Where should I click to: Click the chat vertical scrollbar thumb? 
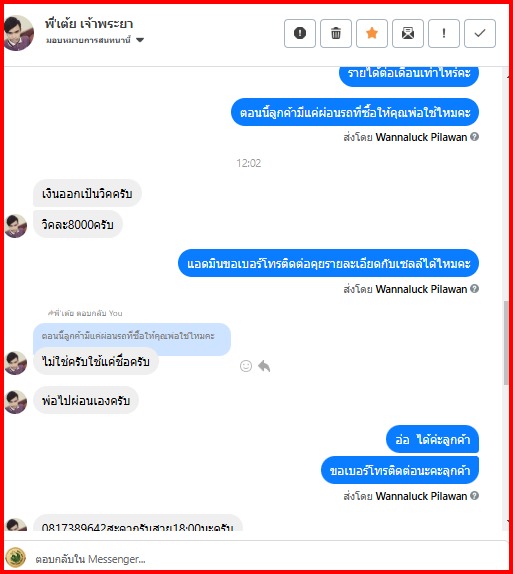pyautogui.click(x=506, y=343)
